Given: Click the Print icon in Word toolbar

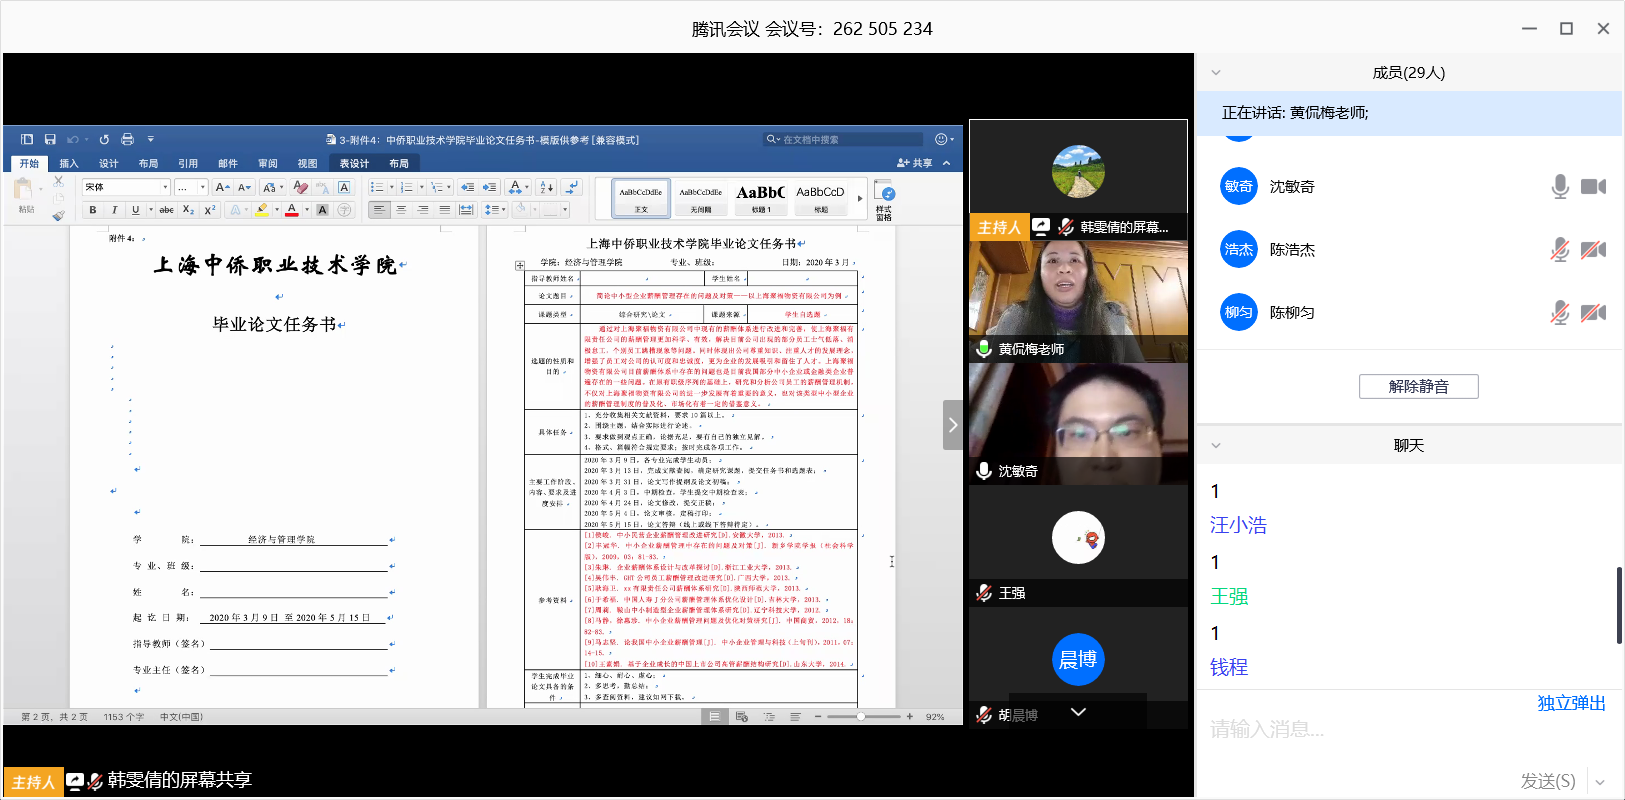Looking at the screenshot, I should click(x=127, y=140).
